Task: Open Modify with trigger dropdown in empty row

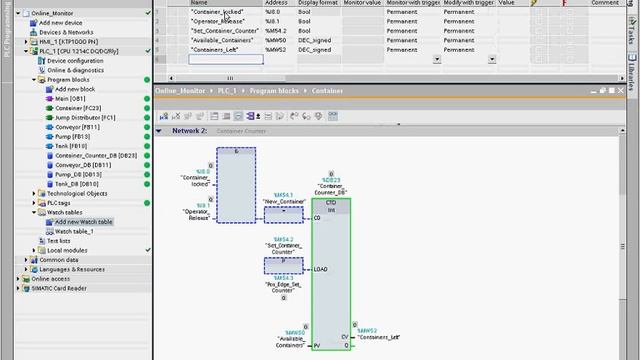Action: tap(492, 60)
